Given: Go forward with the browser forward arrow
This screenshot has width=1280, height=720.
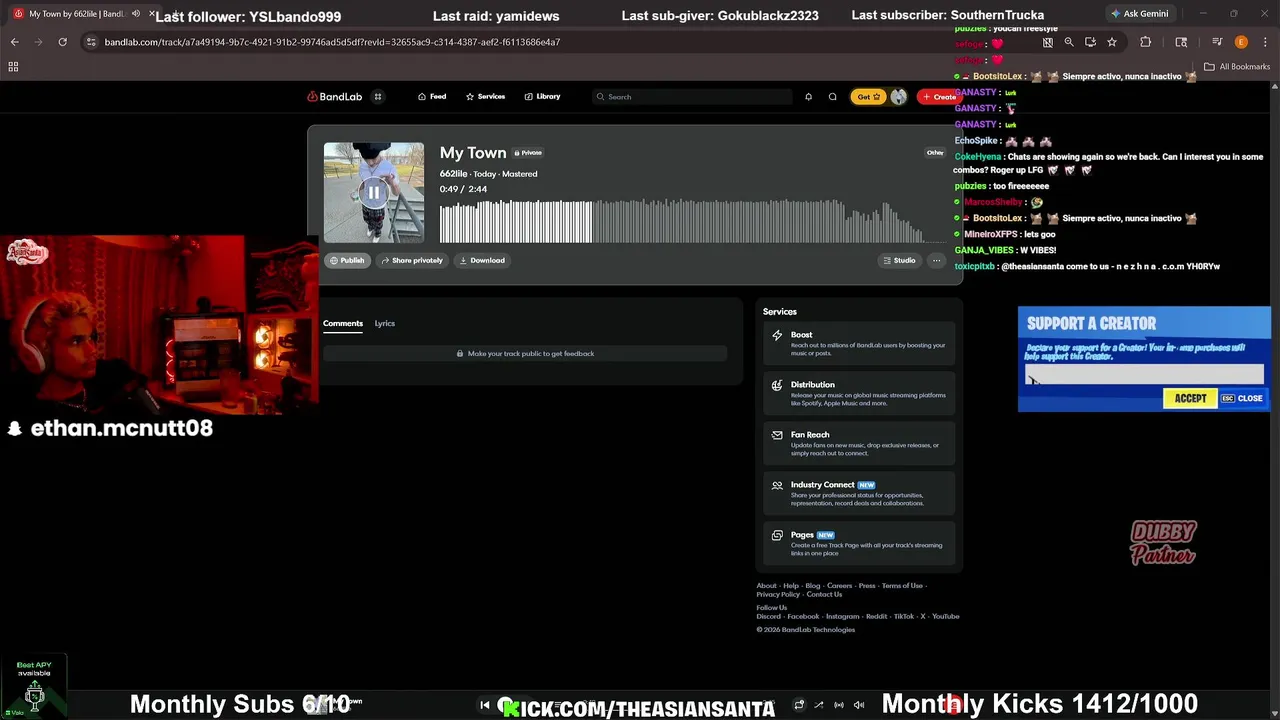Looking at the screenshot, I should 38,42.
